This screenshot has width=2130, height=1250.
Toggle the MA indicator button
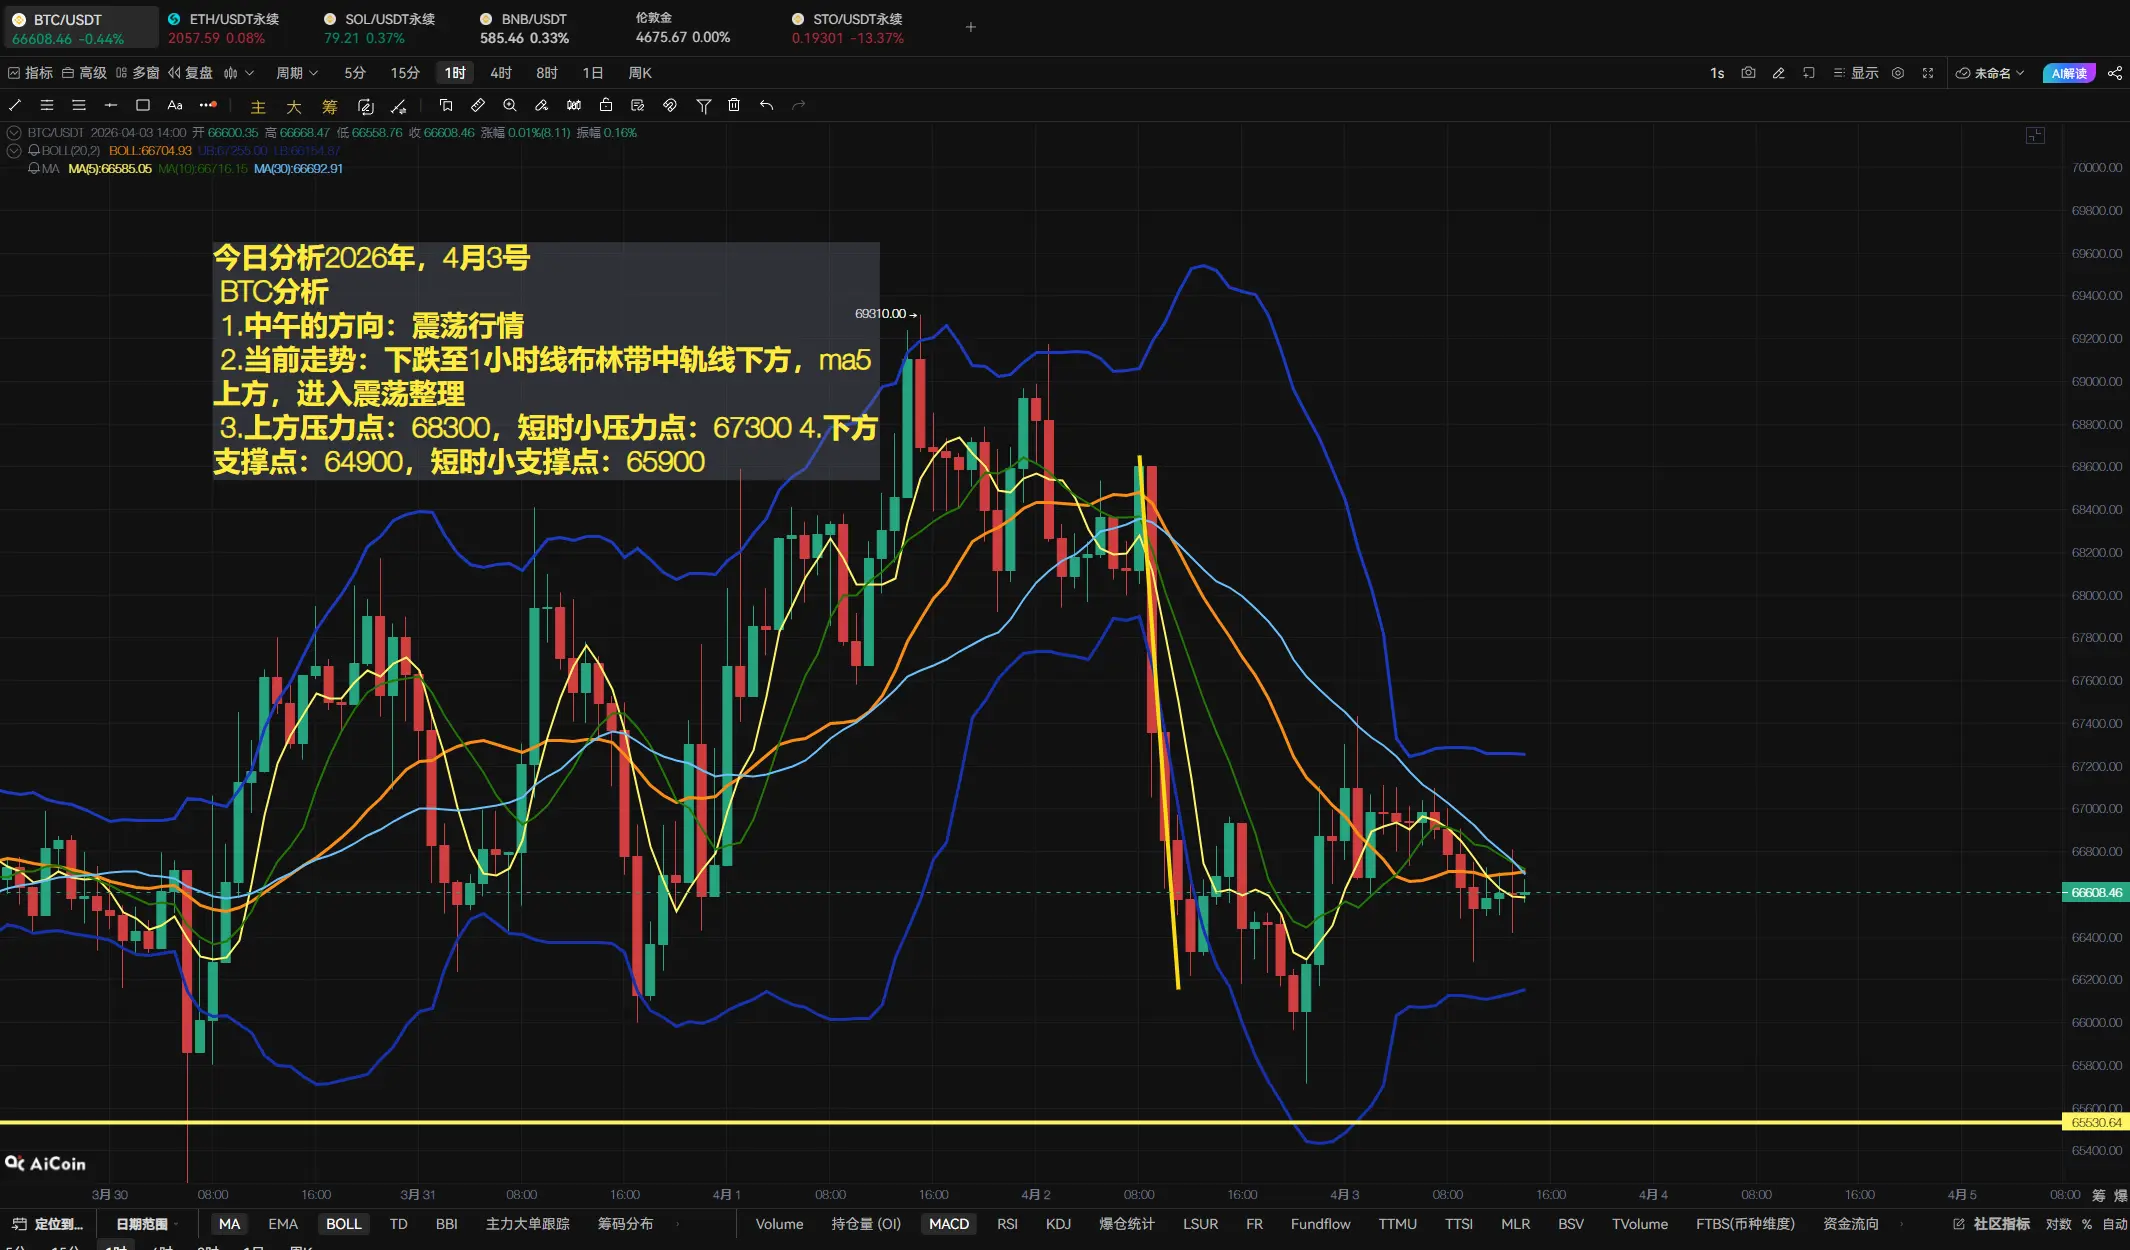pyautogui.click(x=229, y=1224)
